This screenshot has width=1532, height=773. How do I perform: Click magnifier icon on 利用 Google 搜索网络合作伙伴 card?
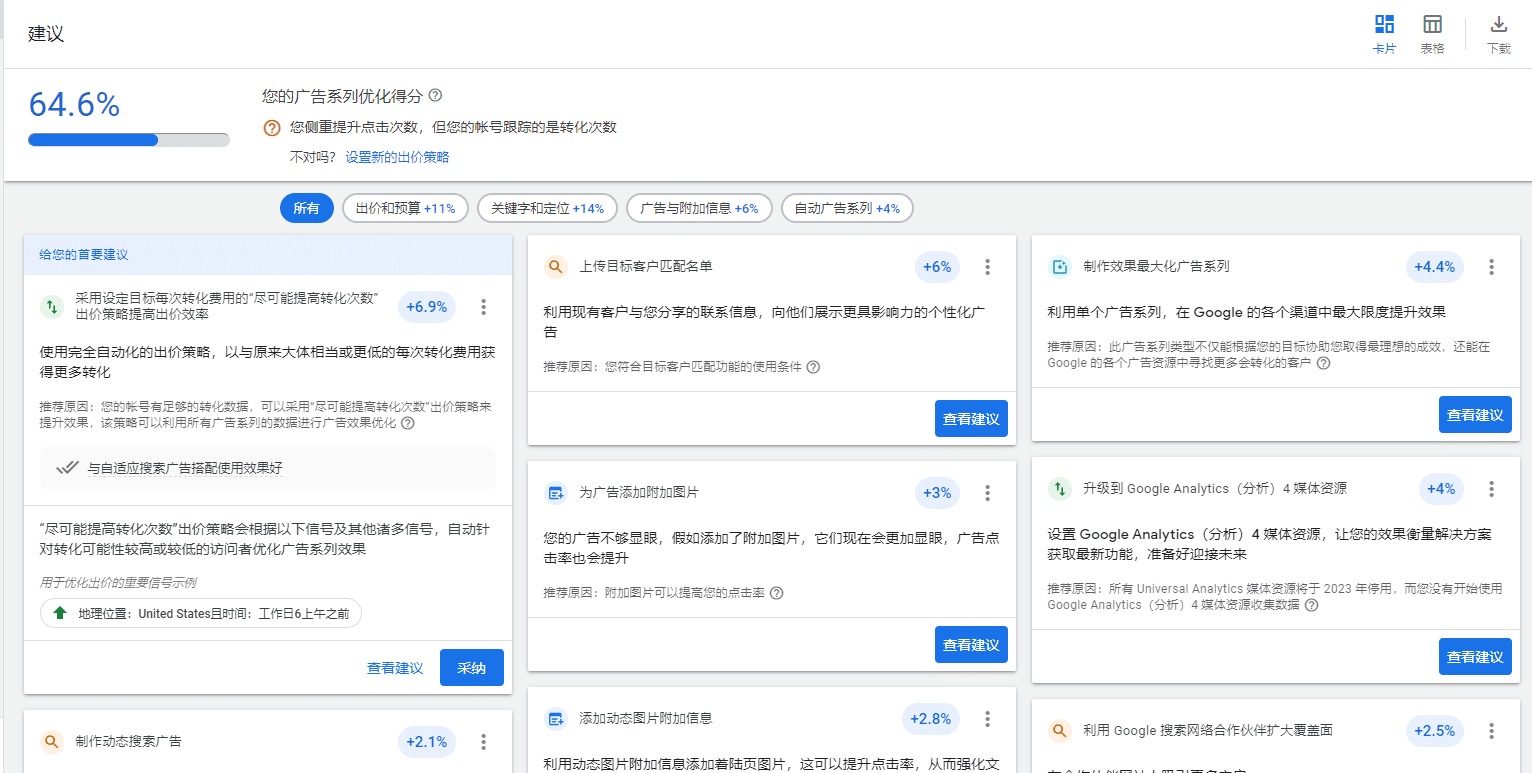click(1060, 731)
